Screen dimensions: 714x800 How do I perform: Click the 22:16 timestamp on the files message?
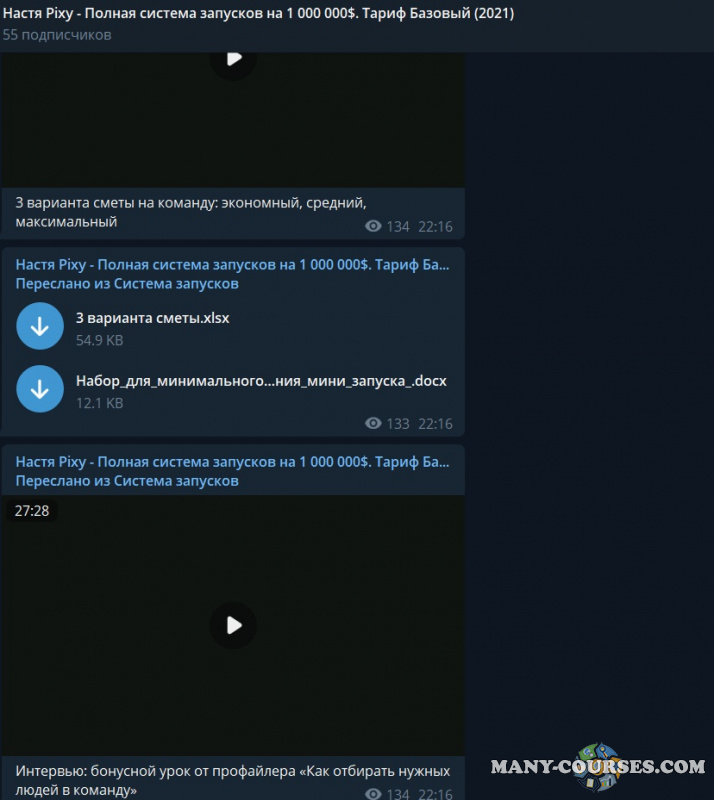pyautogui.click(x=435, y=423)
